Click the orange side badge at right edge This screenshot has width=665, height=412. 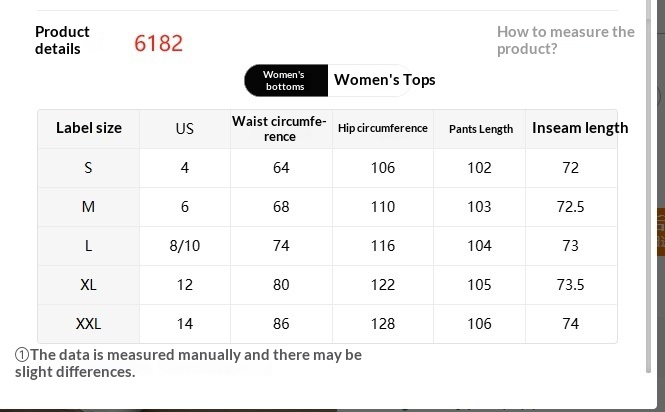[660, 231]
